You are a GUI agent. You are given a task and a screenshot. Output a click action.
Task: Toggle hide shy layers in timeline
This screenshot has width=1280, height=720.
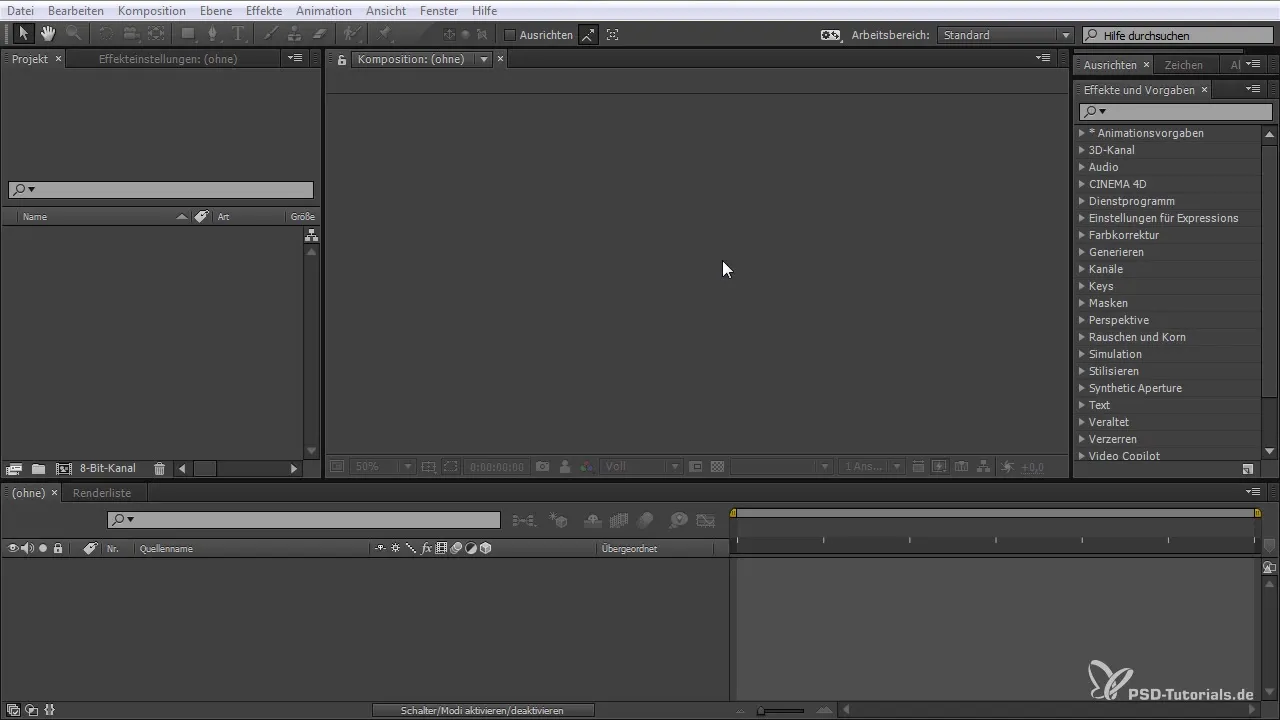click(591, 520)
